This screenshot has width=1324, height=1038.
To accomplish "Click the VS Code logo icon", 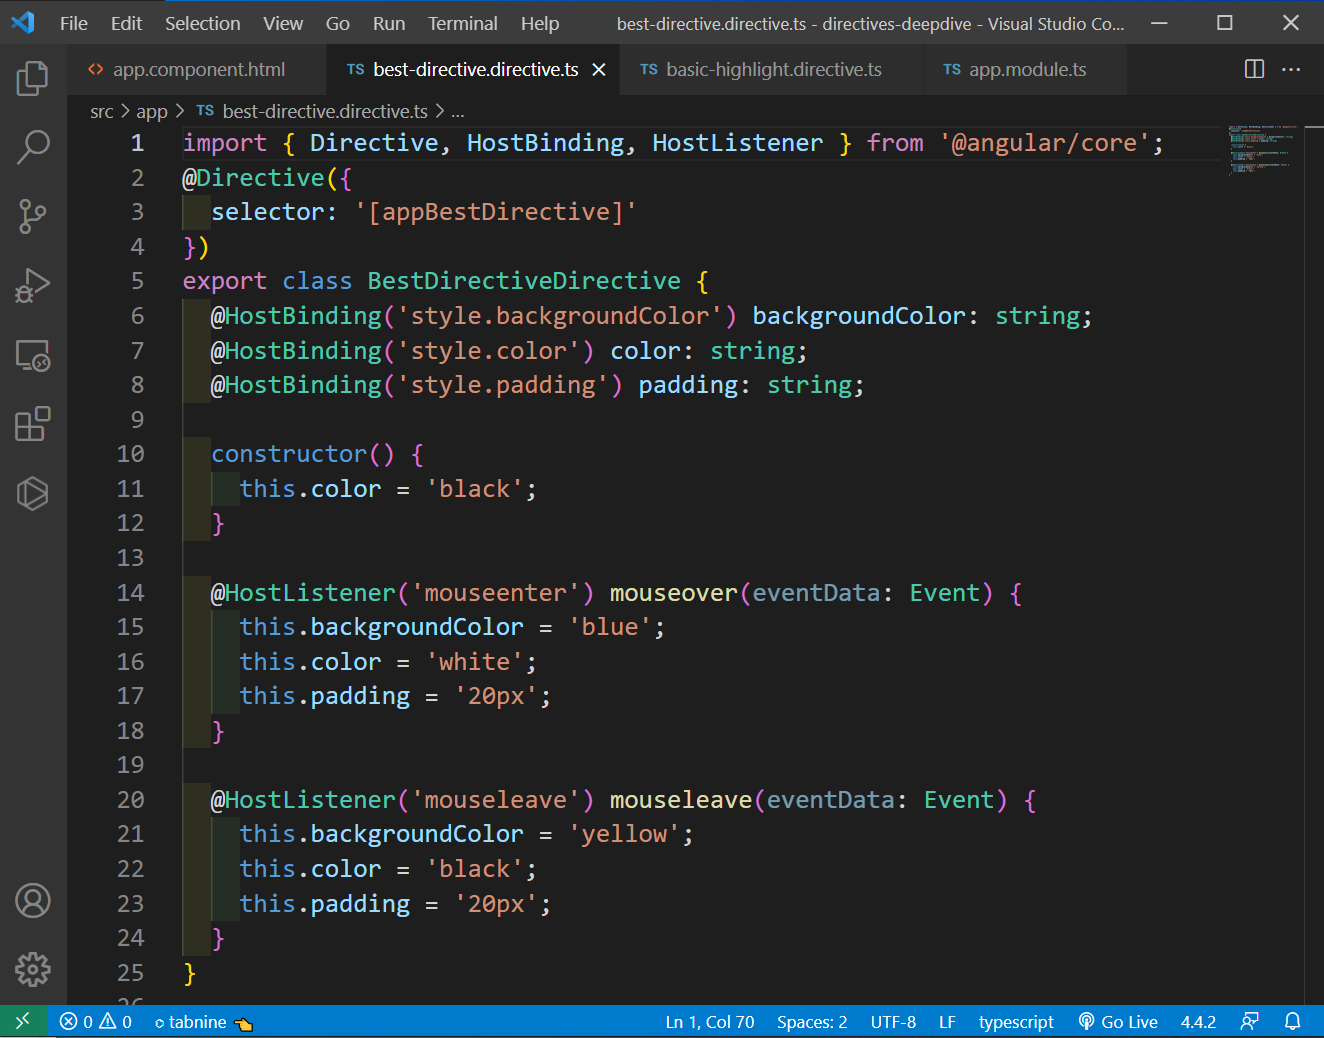I will [x=23, y=22].
